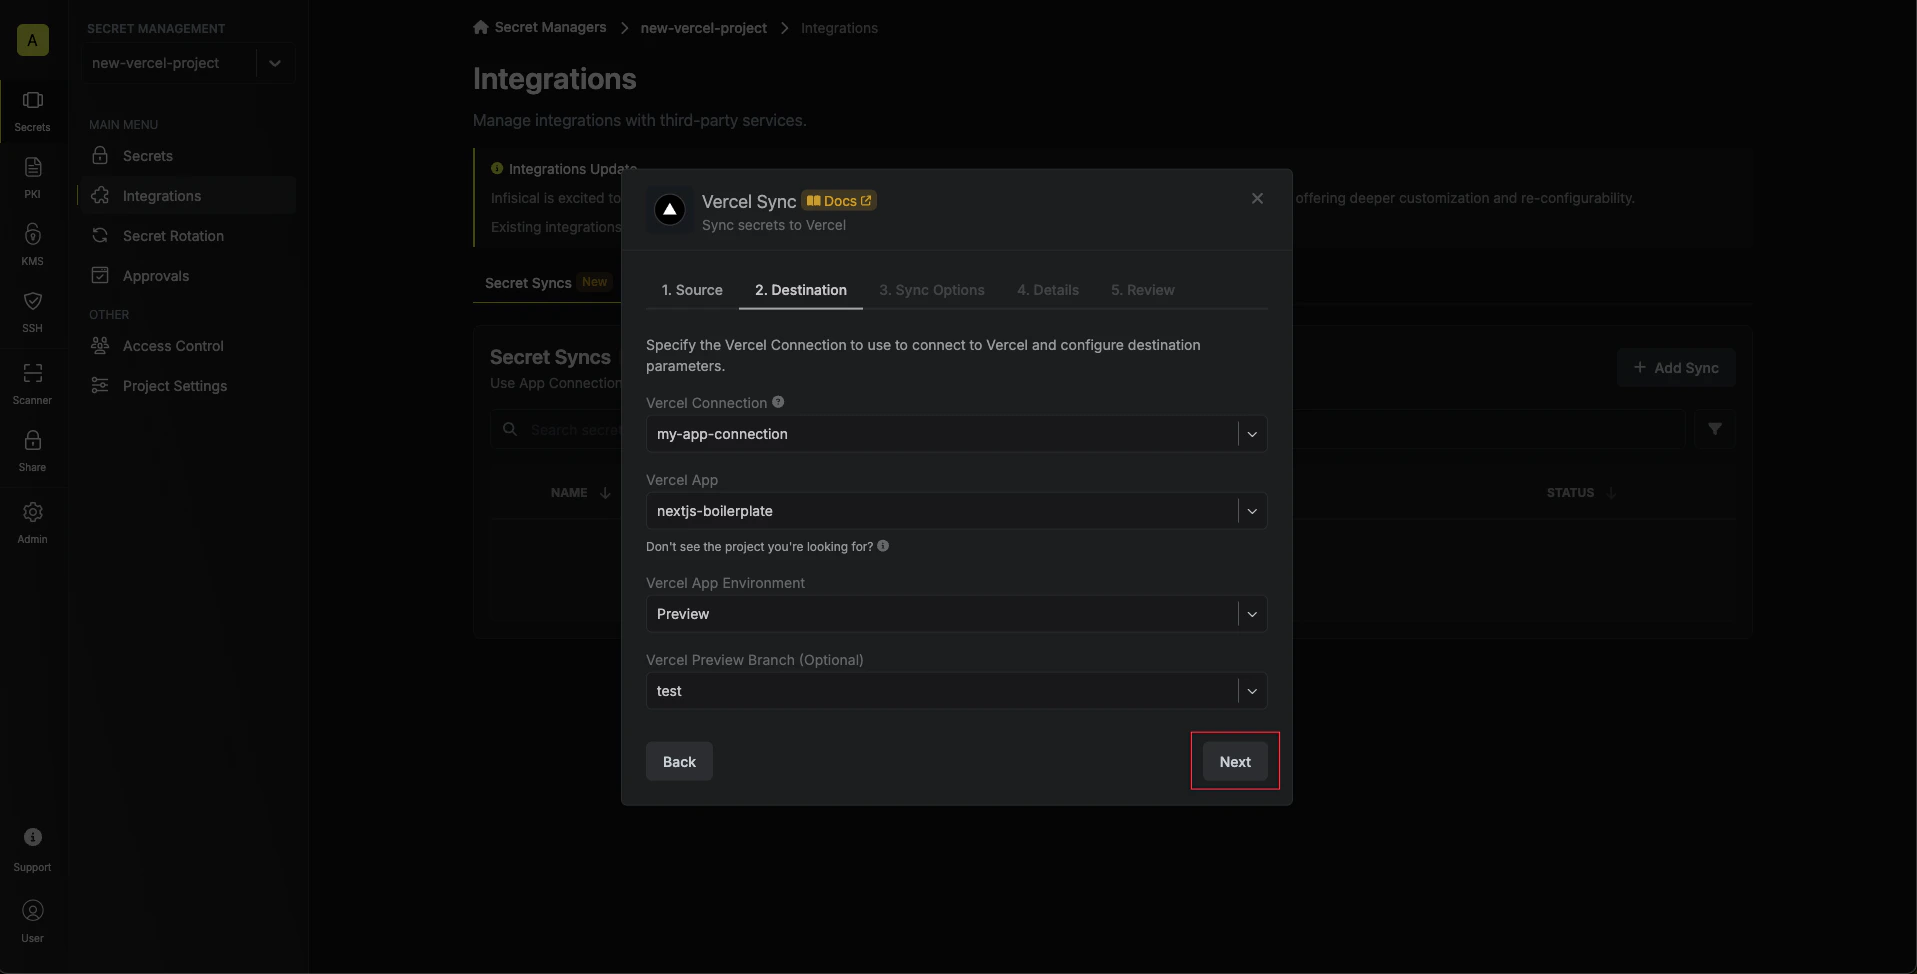Open Access Control menu item

187,346
